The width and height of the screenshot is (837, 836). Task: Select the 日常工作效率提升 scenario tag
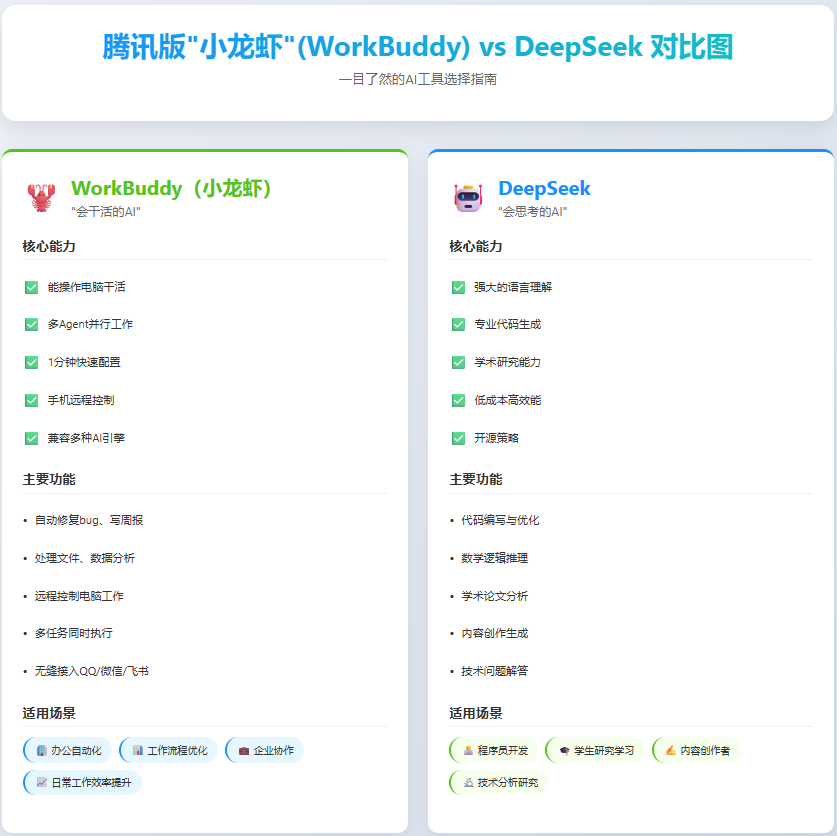[x=82, y=783]
